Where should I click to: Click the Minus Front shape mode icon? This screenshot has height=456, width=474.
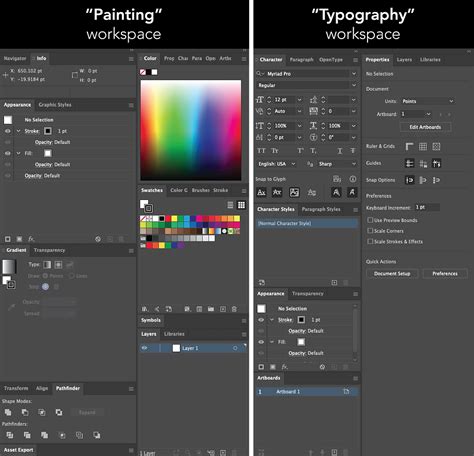25,412
